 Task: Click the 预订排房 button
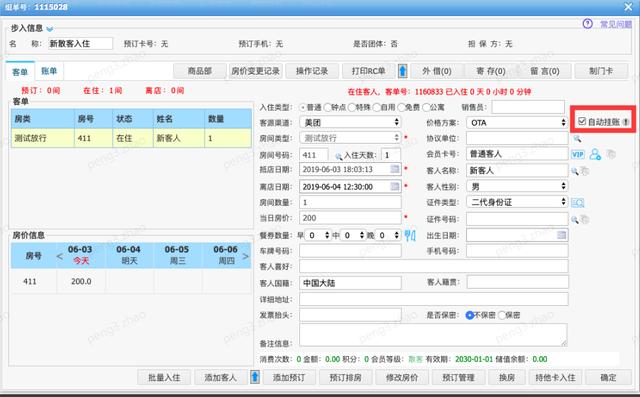[x=345, y=377]
